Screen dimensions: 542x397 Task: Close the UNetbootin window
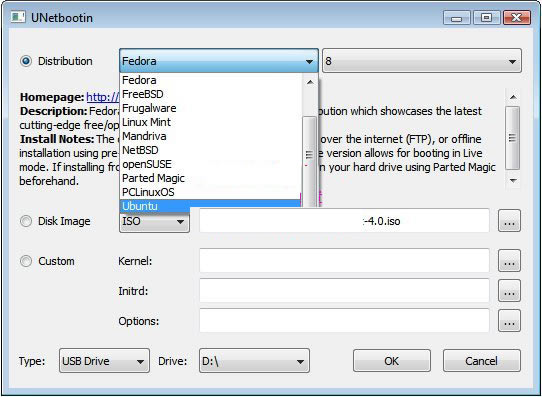[x=516, y=18]
